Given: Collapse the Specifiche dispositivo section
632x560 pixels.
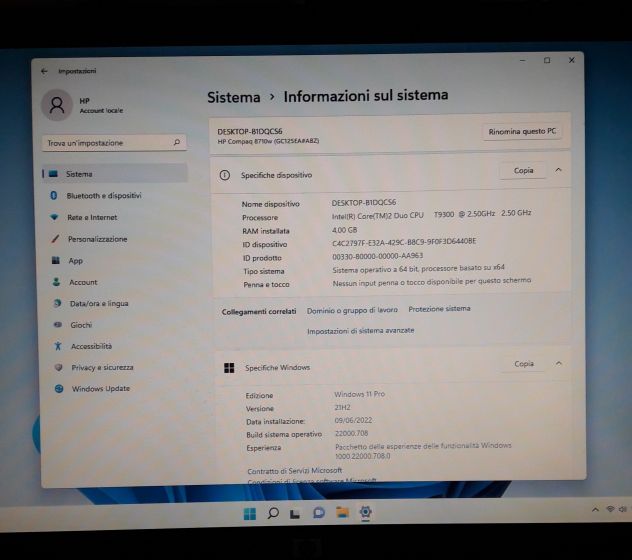Looking at the screenshot, I should pyautogui.click(x=558, y=170).
